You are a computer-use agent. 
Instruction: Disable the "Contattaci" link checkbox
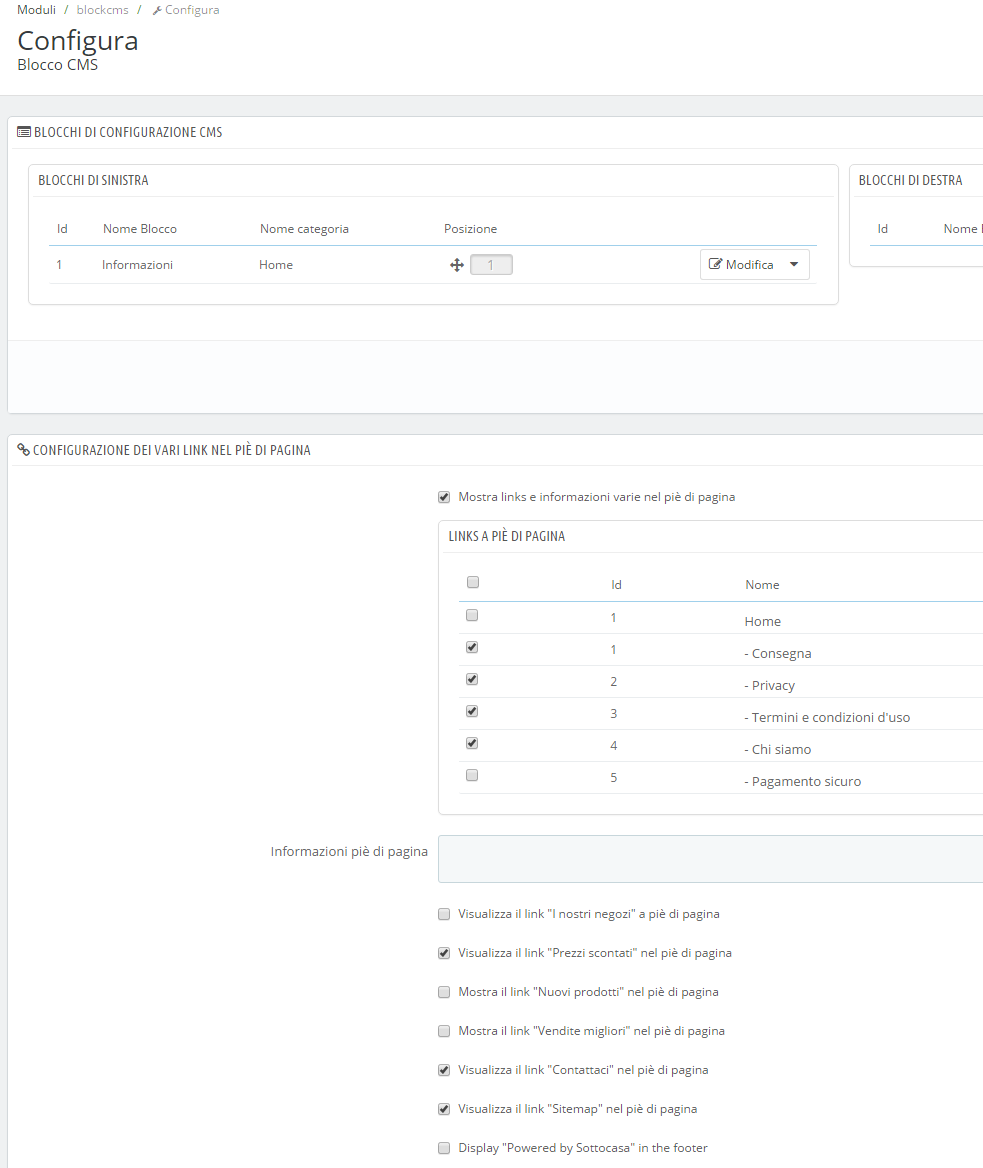click(444, 1070)
